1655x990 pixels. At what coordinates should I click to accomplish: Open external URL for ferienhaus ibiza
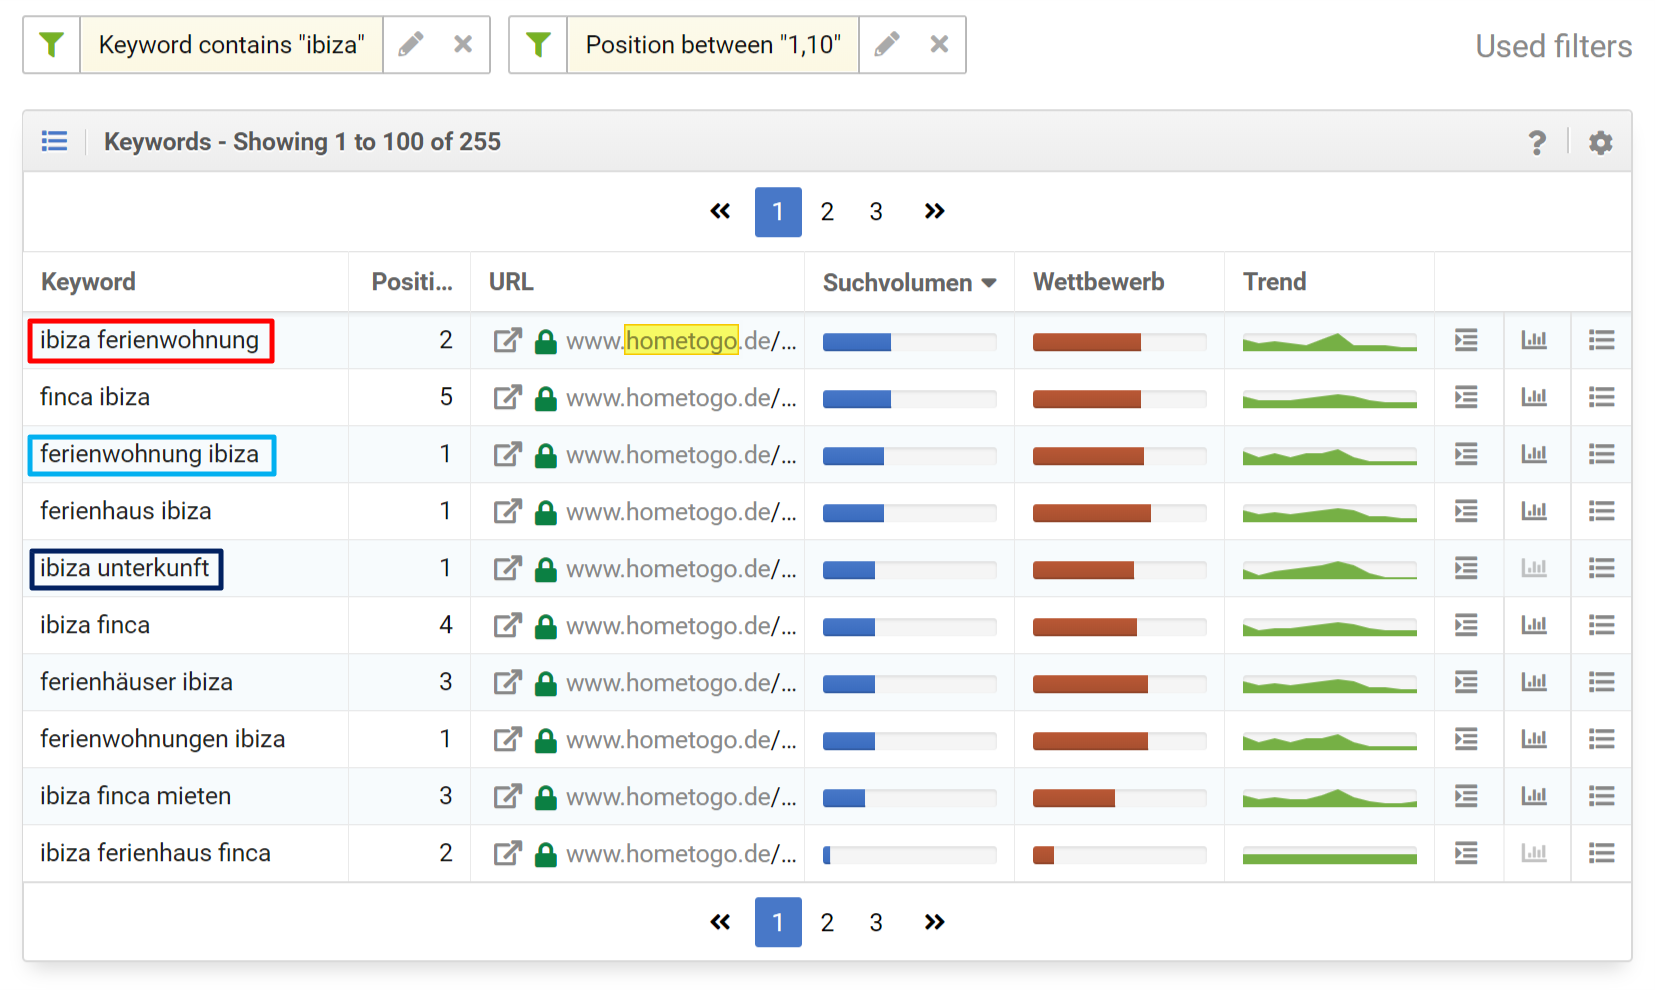click(x=507, y=512)
